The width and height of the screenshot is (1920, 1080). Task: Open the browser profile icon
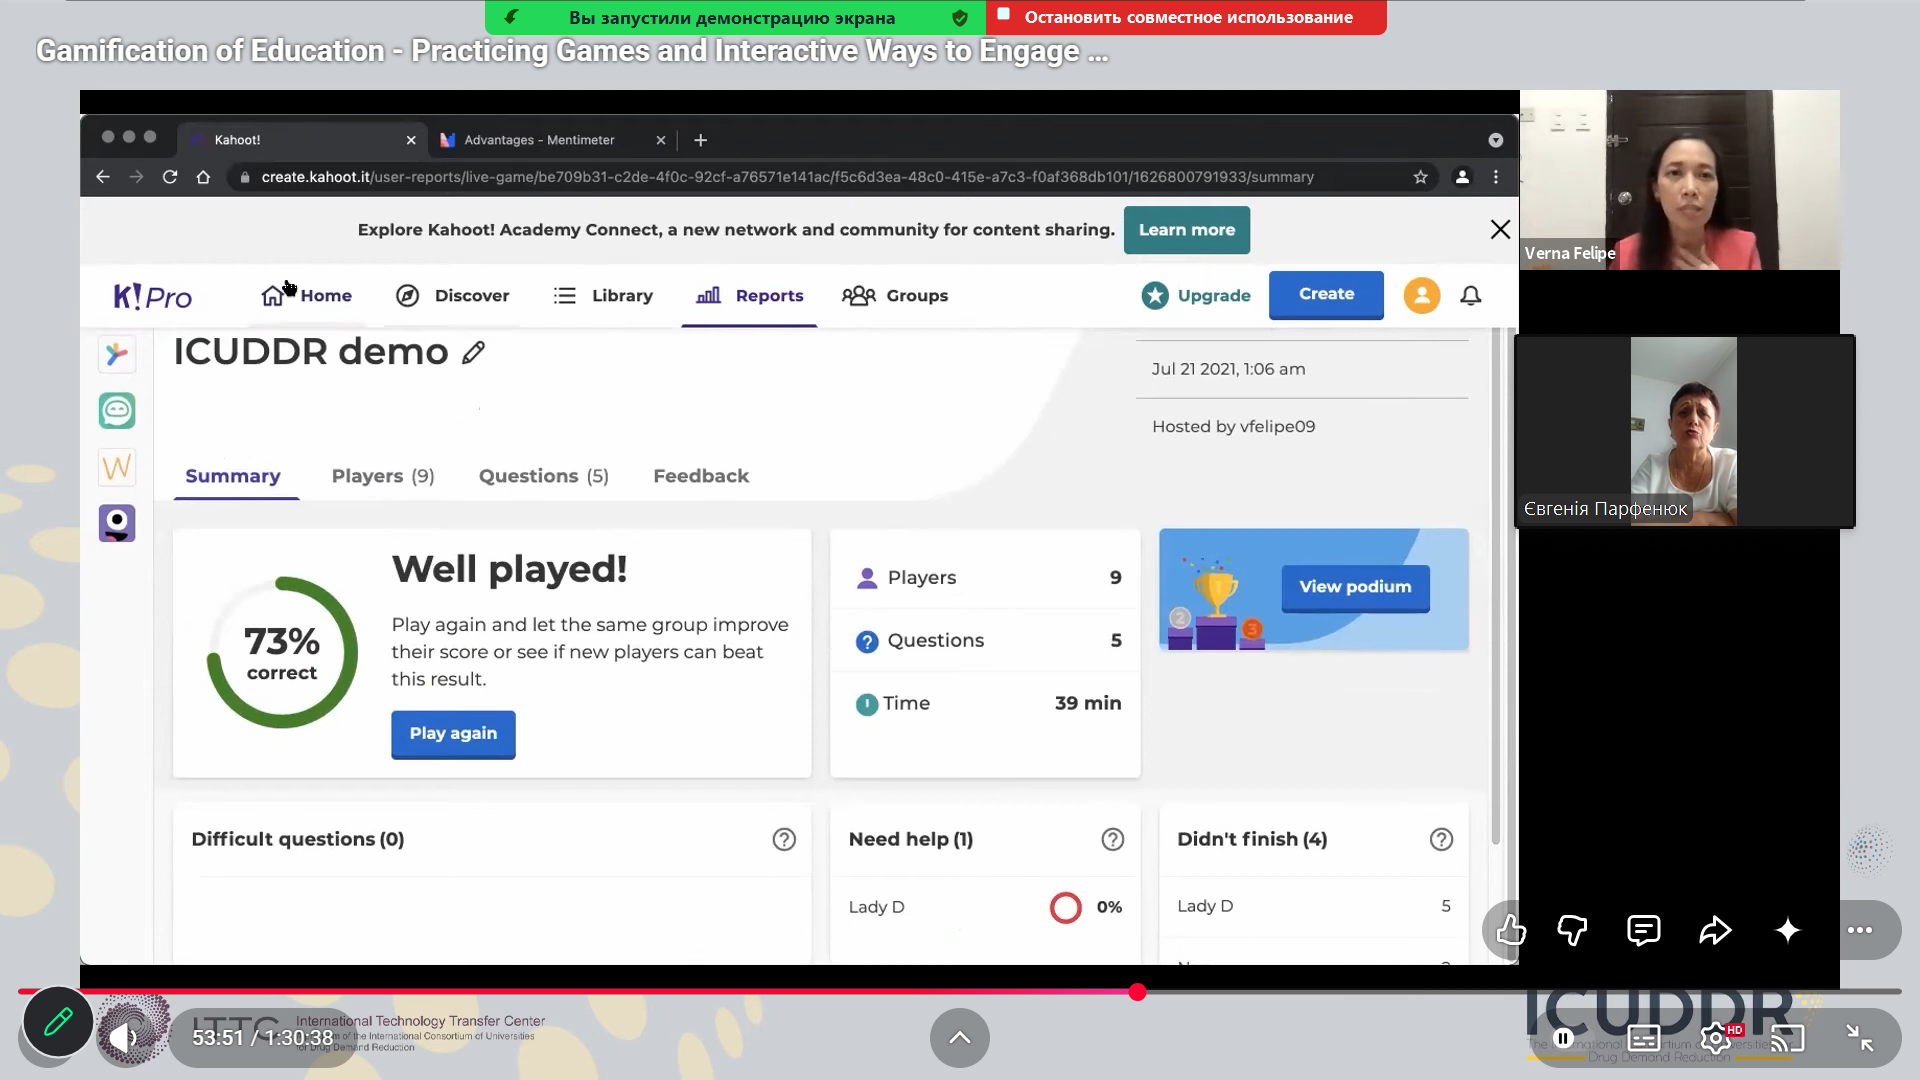(1462, 177)
